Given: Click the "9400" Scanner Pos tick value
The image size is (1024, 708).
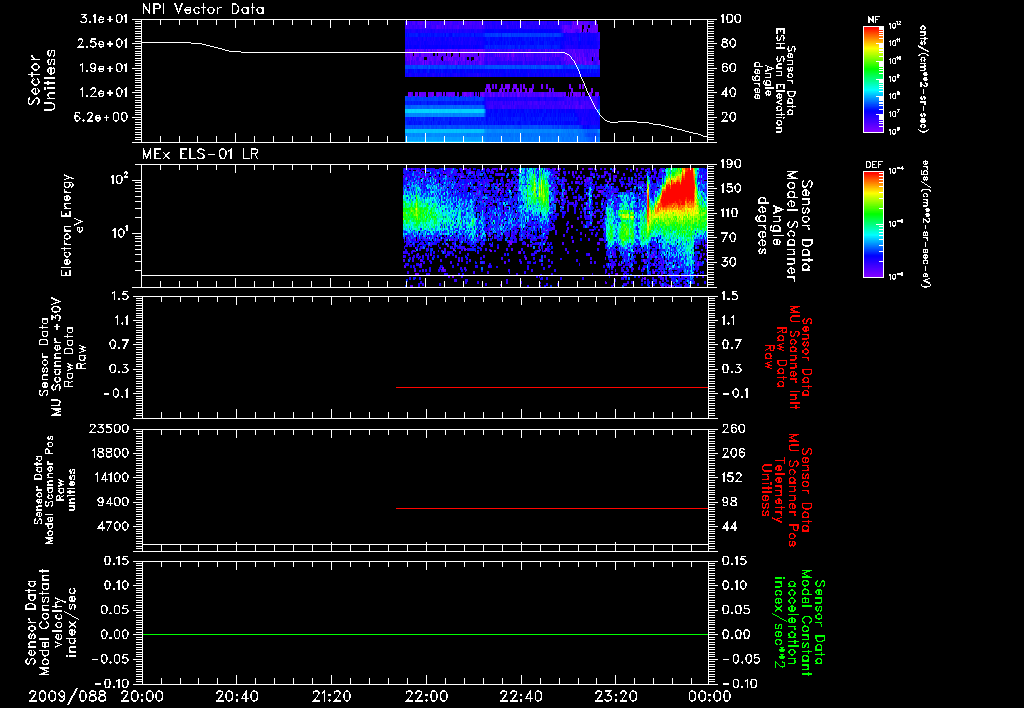Looking at the screenshot, I should click(x=112, y=502).
